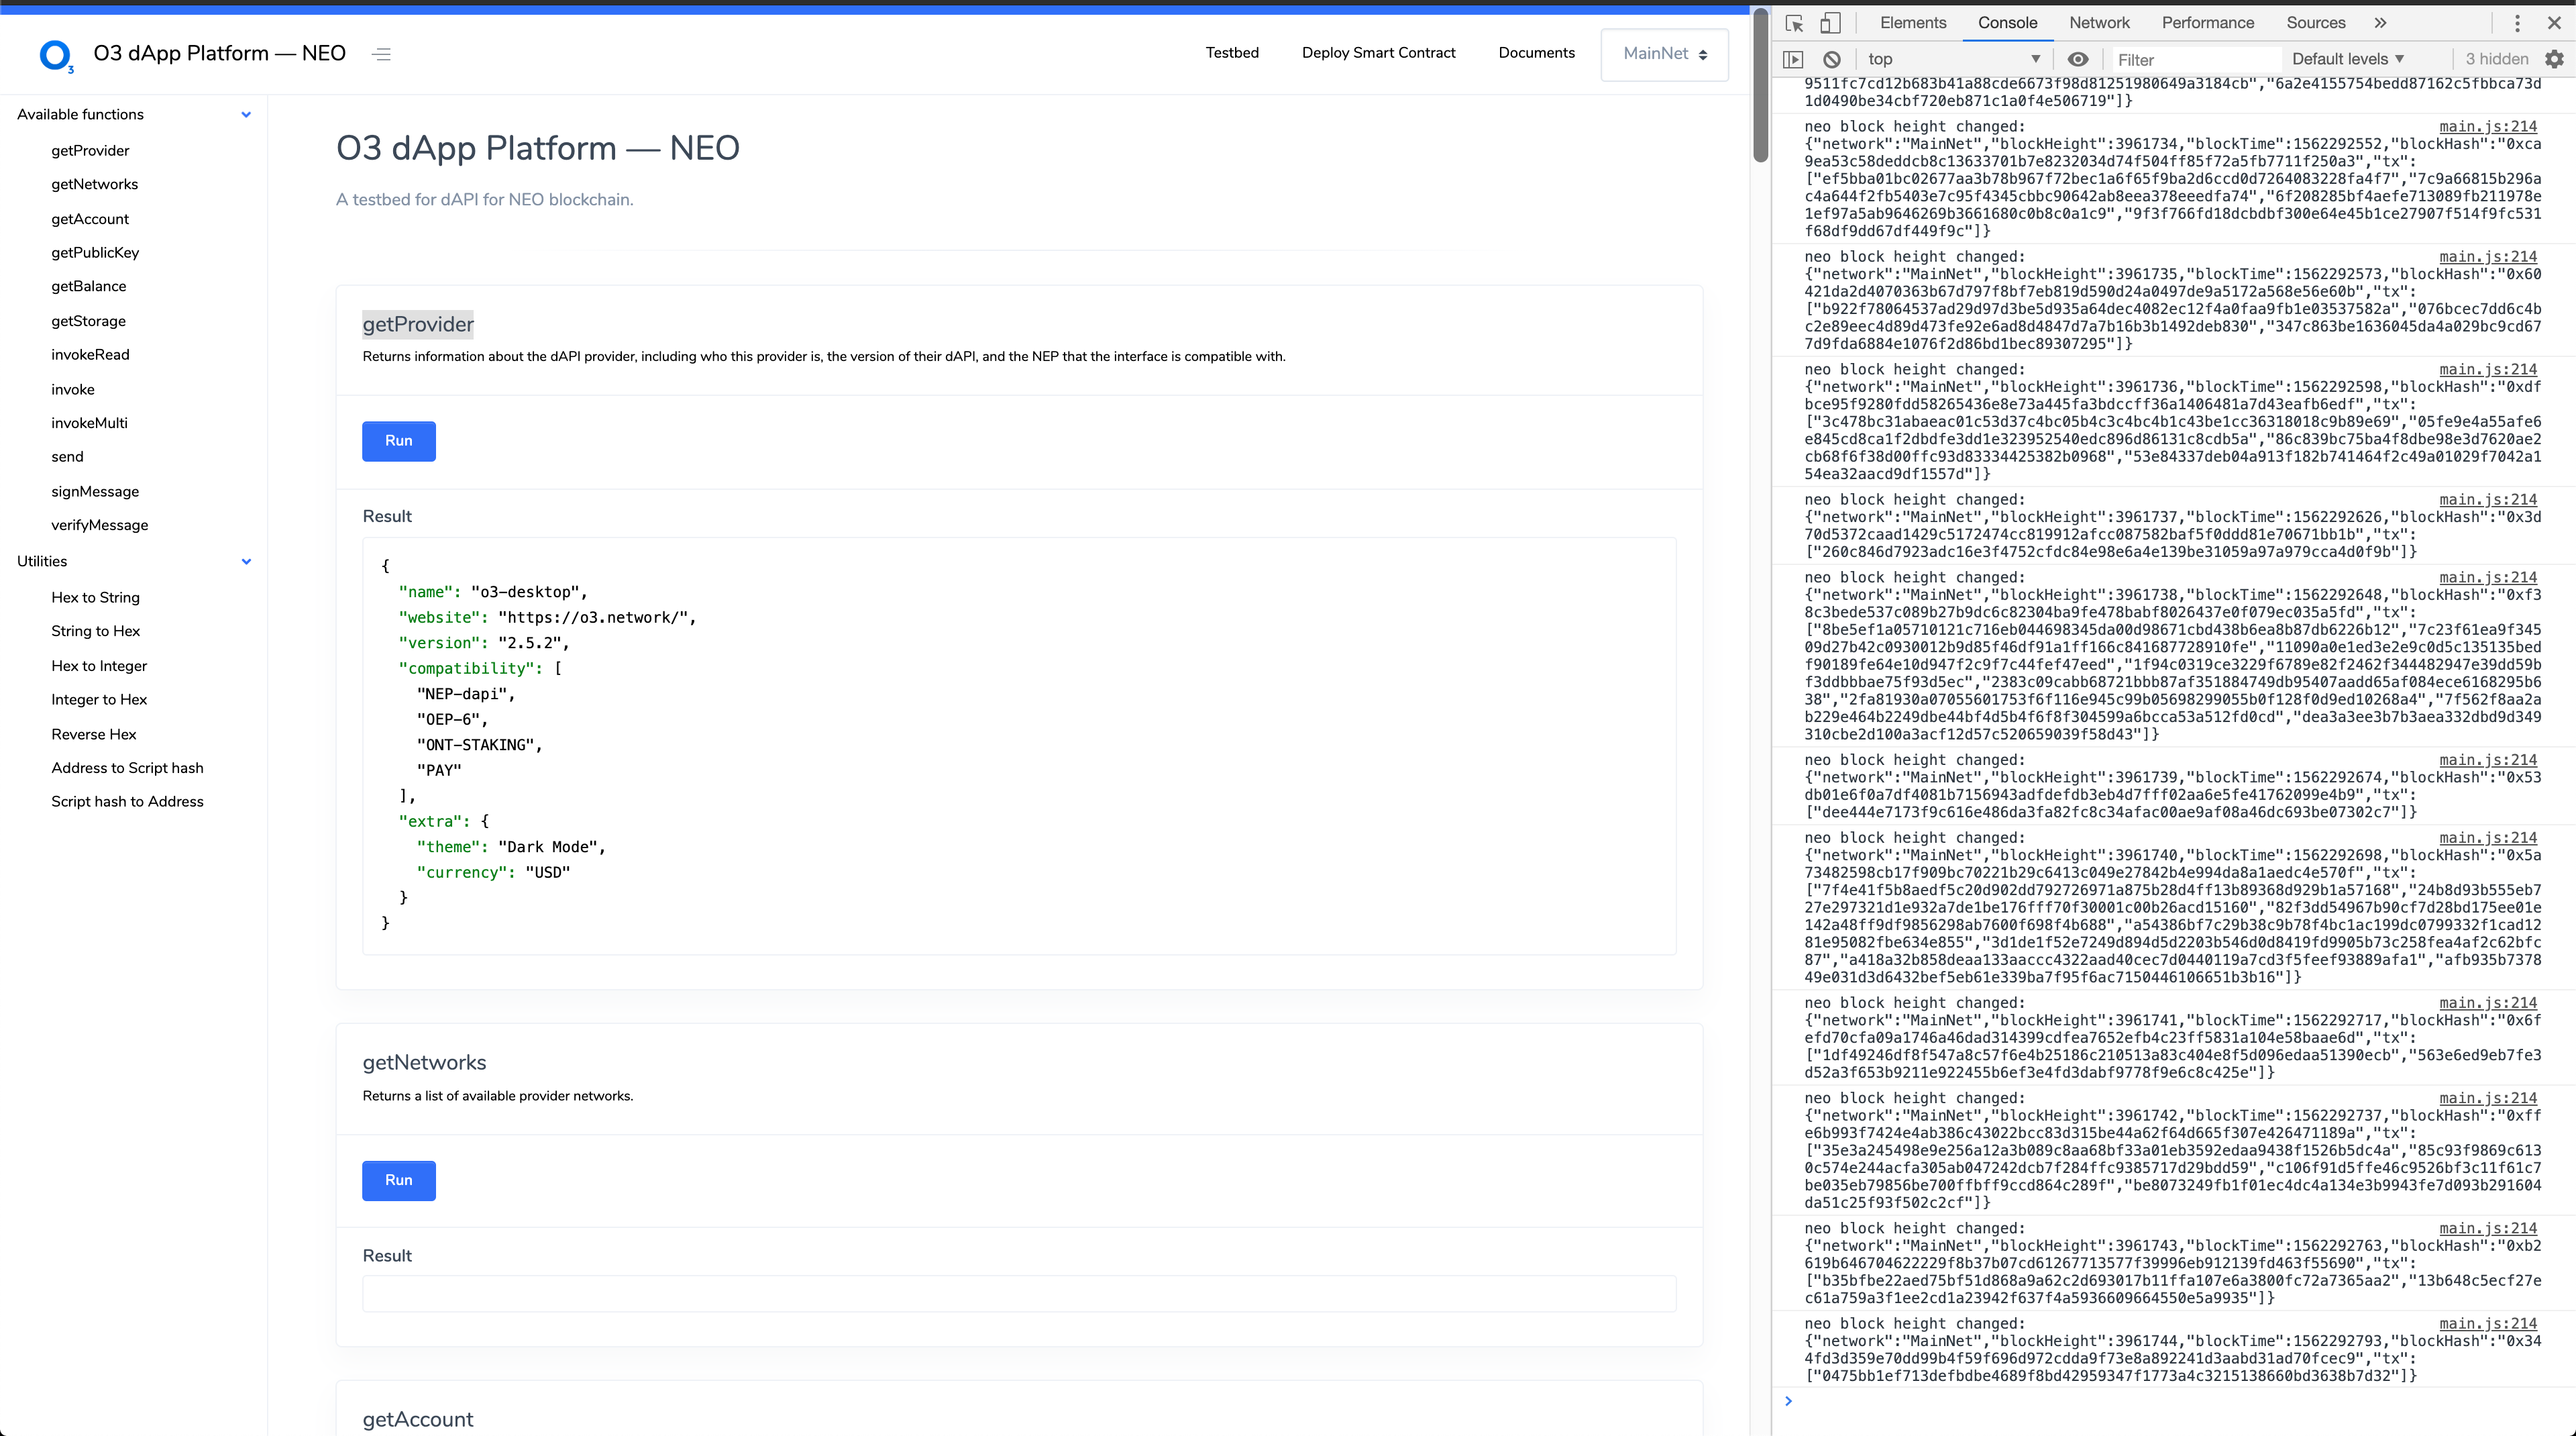
Task: Toggle console live expression eye icon
Action: pos(2078,60)
